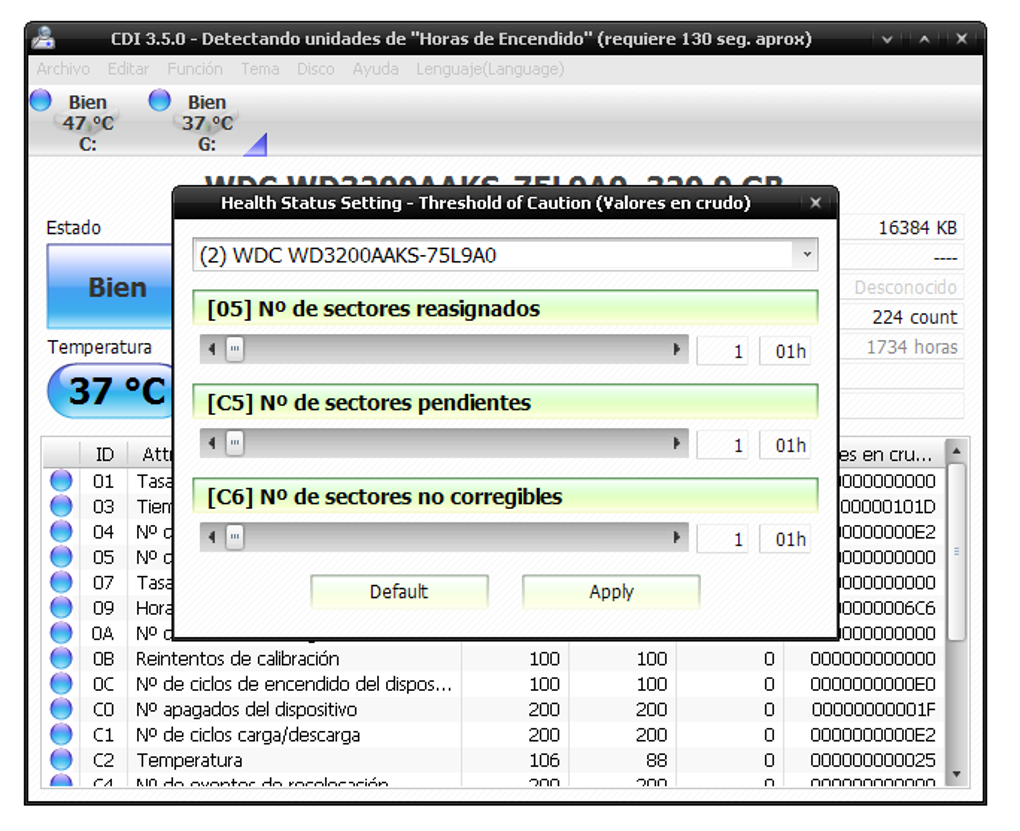Click the 16384 KB buffer size field
The width and height of the screenshot is (1020, 831).
(x=901, y=228)
